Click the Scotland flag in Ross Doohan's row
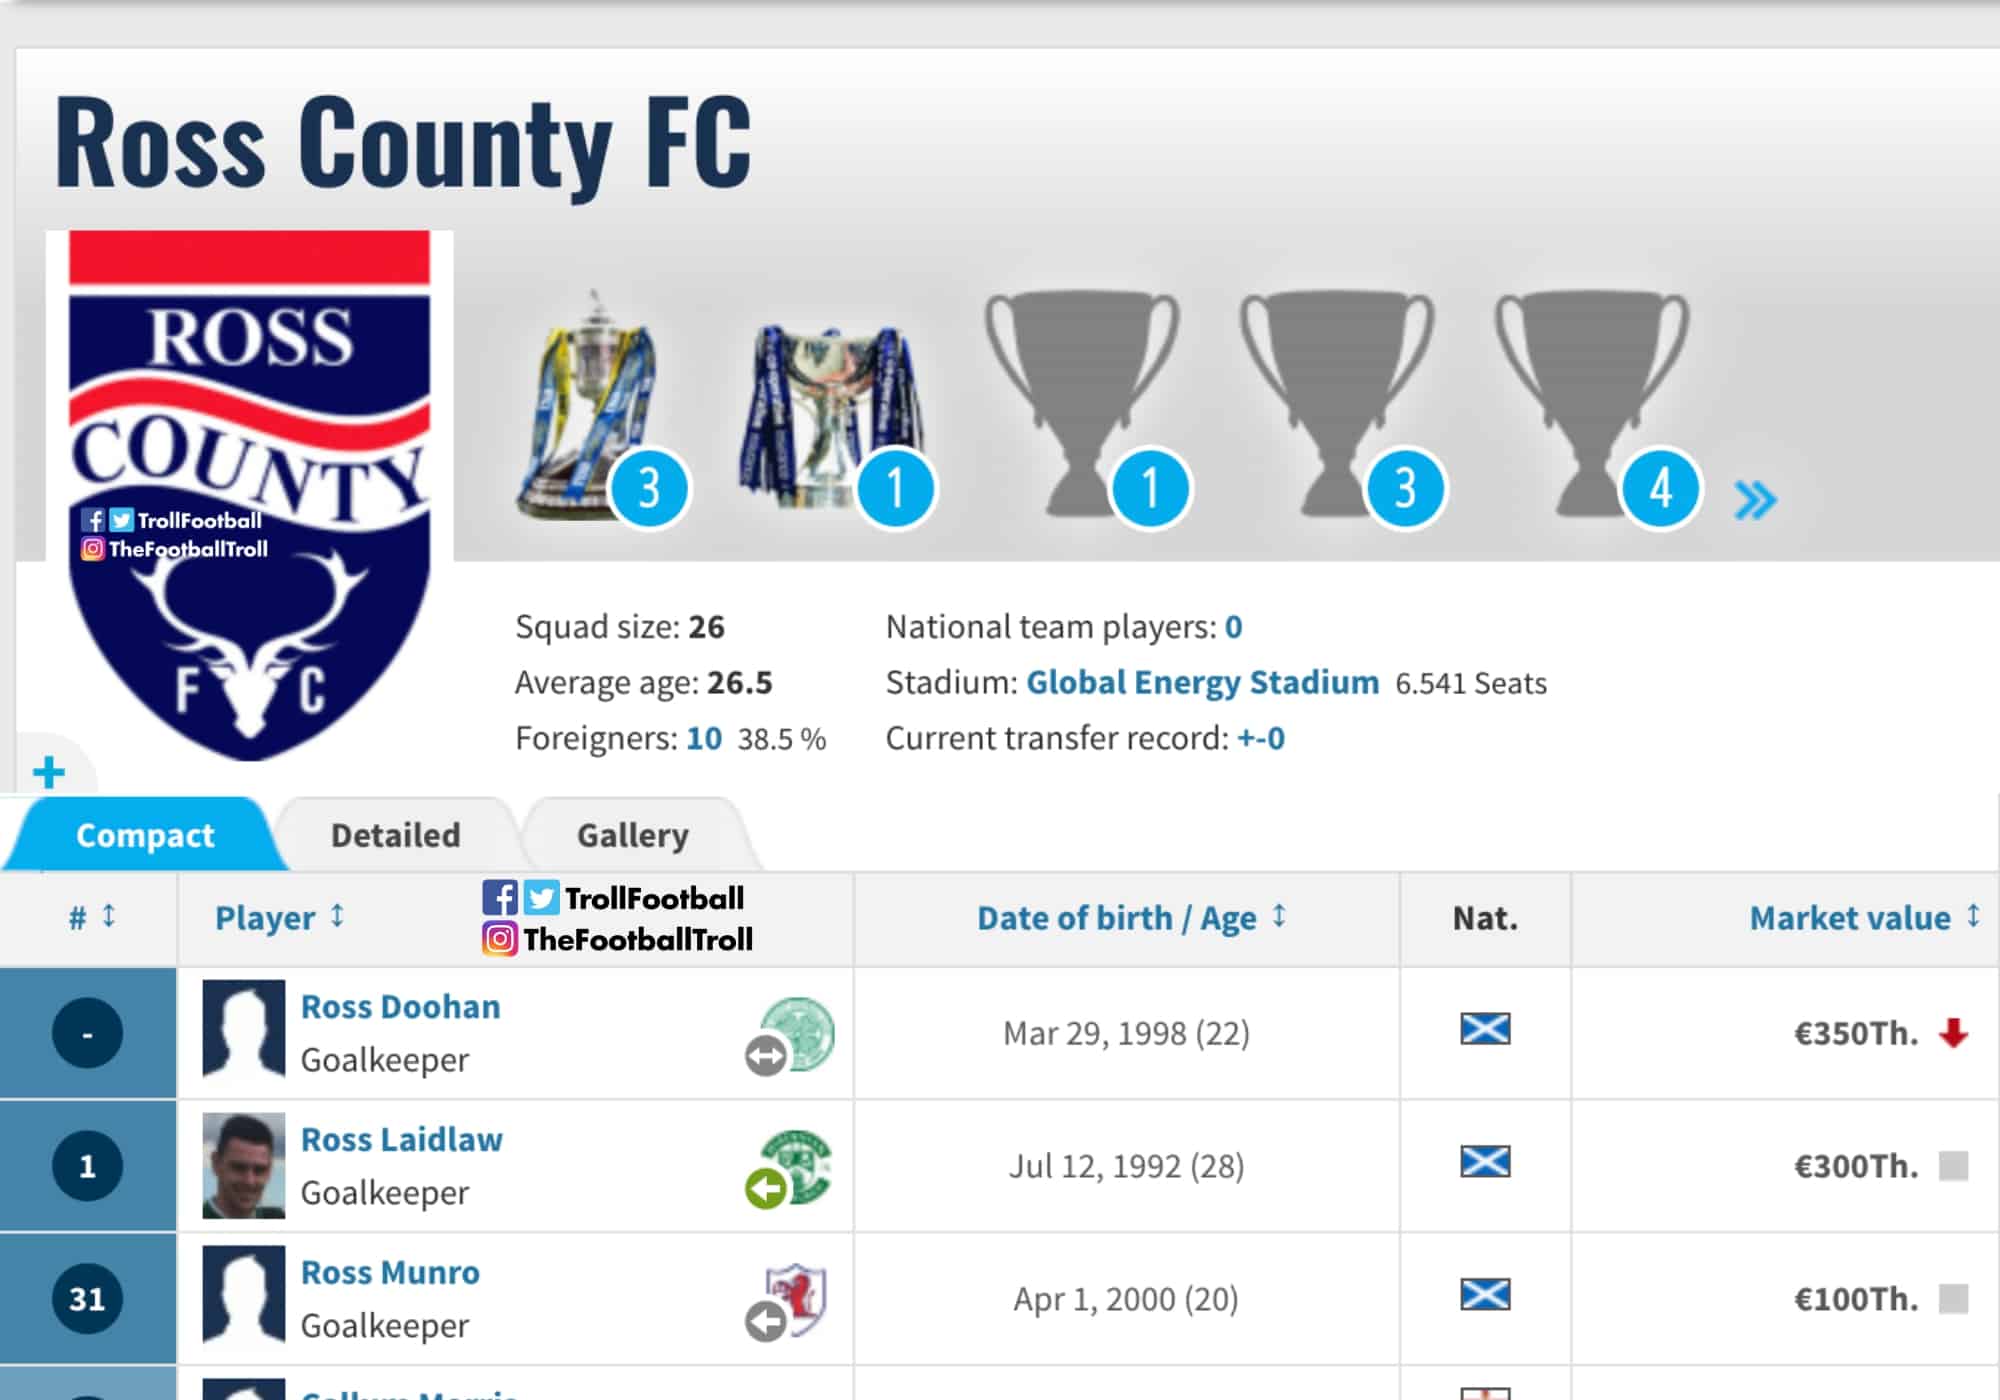The width and height of the screenshot is (2000, 1400). click(1485, 1029)
